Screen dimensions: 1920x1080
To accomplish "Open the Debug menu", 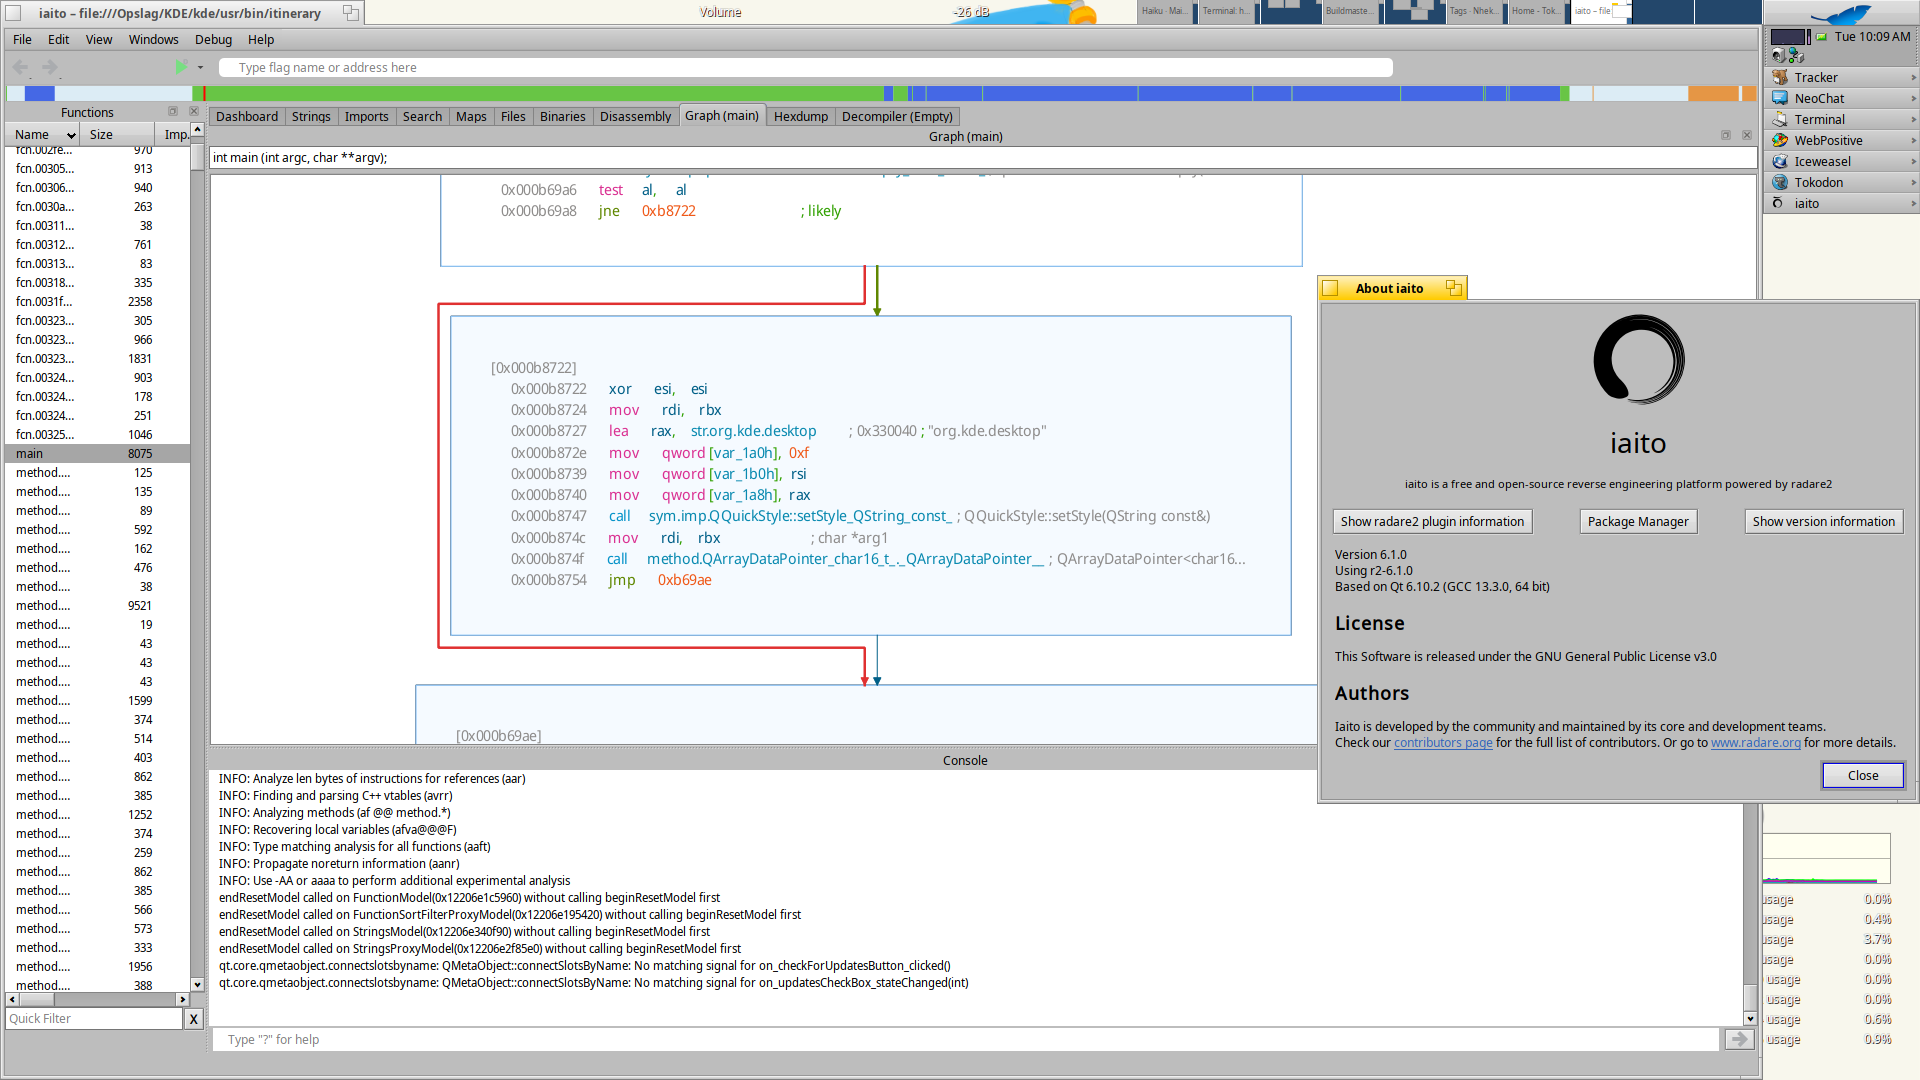I will [213, 40].
